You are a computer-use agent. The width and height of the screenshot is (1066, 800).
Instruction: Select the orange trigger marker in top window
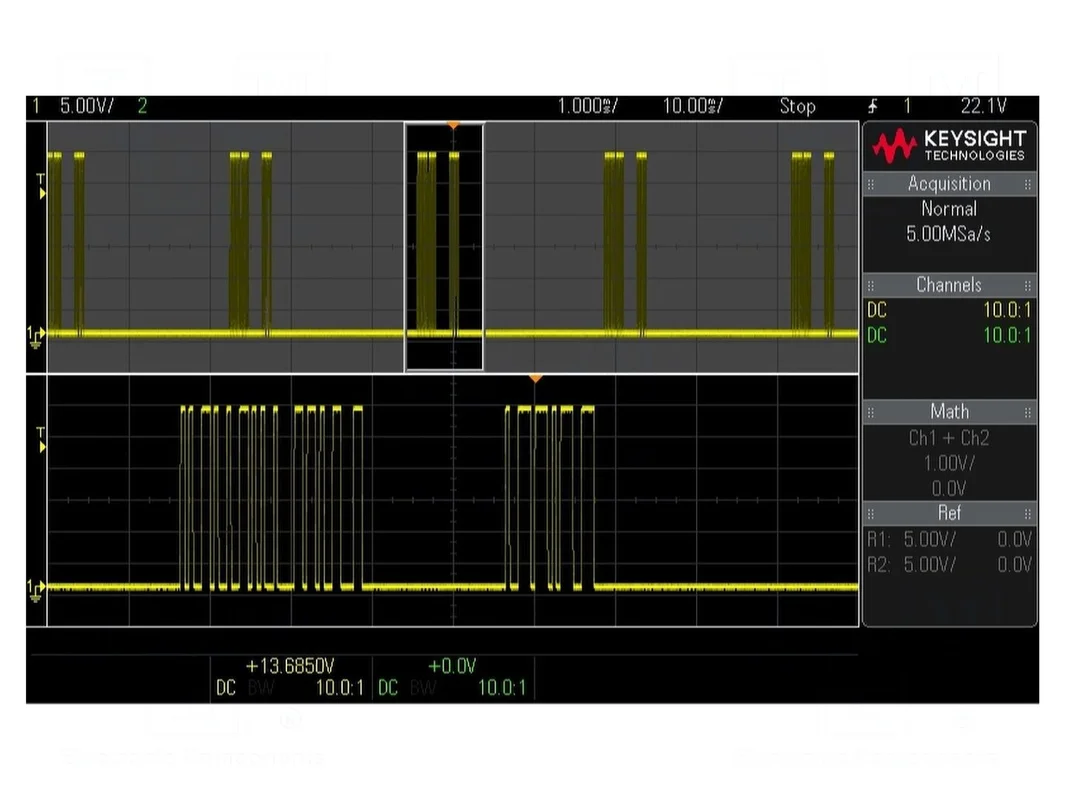(453, 126)
